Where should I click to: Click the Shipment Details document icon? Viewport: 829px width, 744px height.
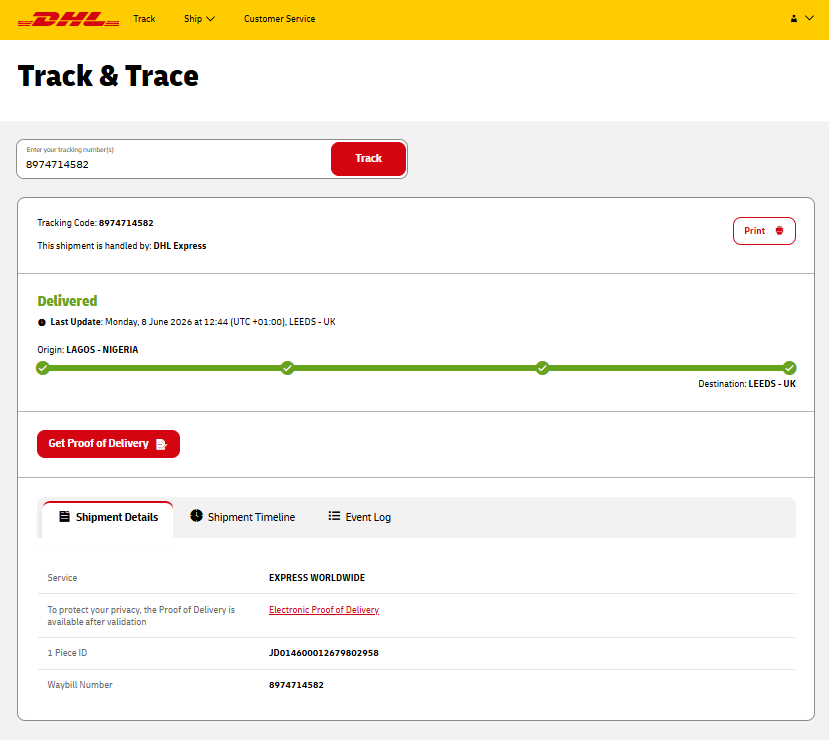64,516
